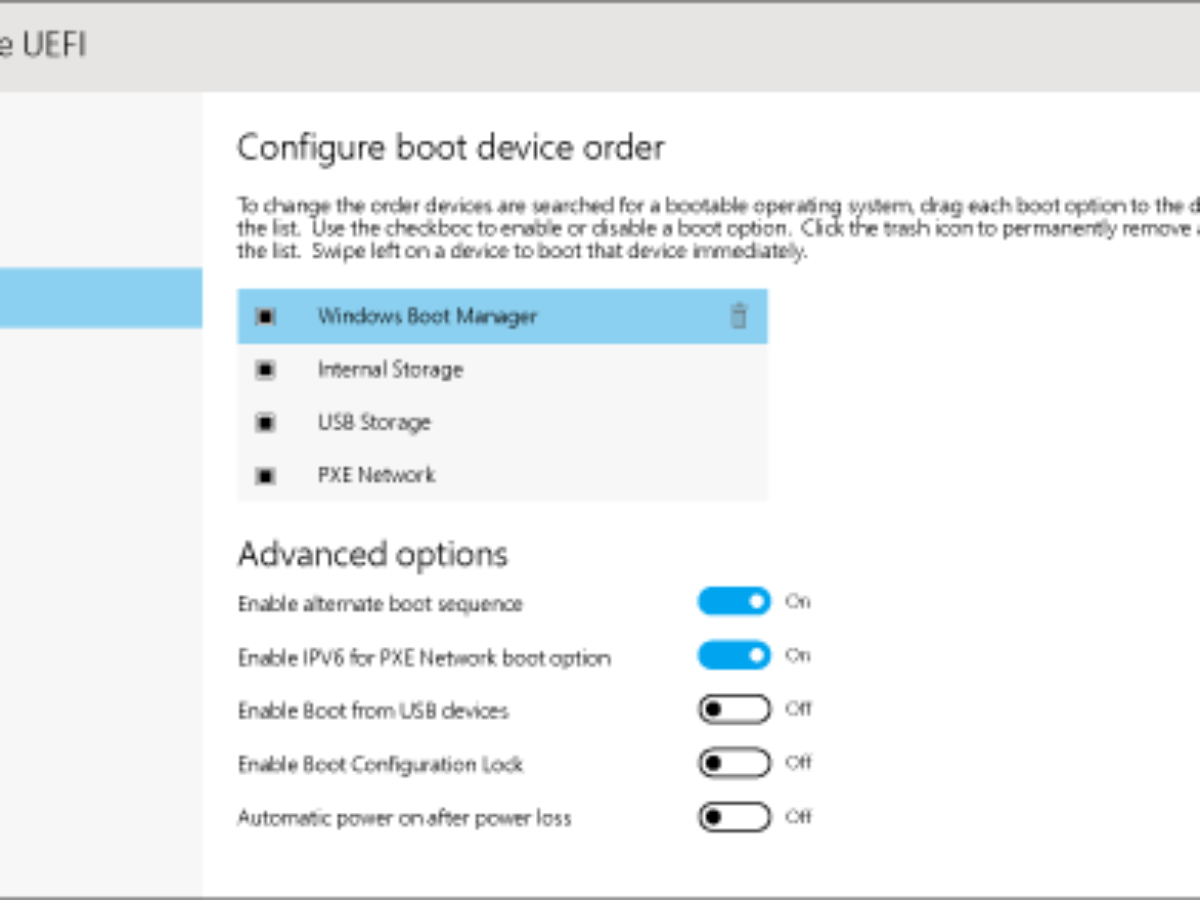
Task: Toggle the Windows Boot Manager checkbox
Action: coord(265,316)
